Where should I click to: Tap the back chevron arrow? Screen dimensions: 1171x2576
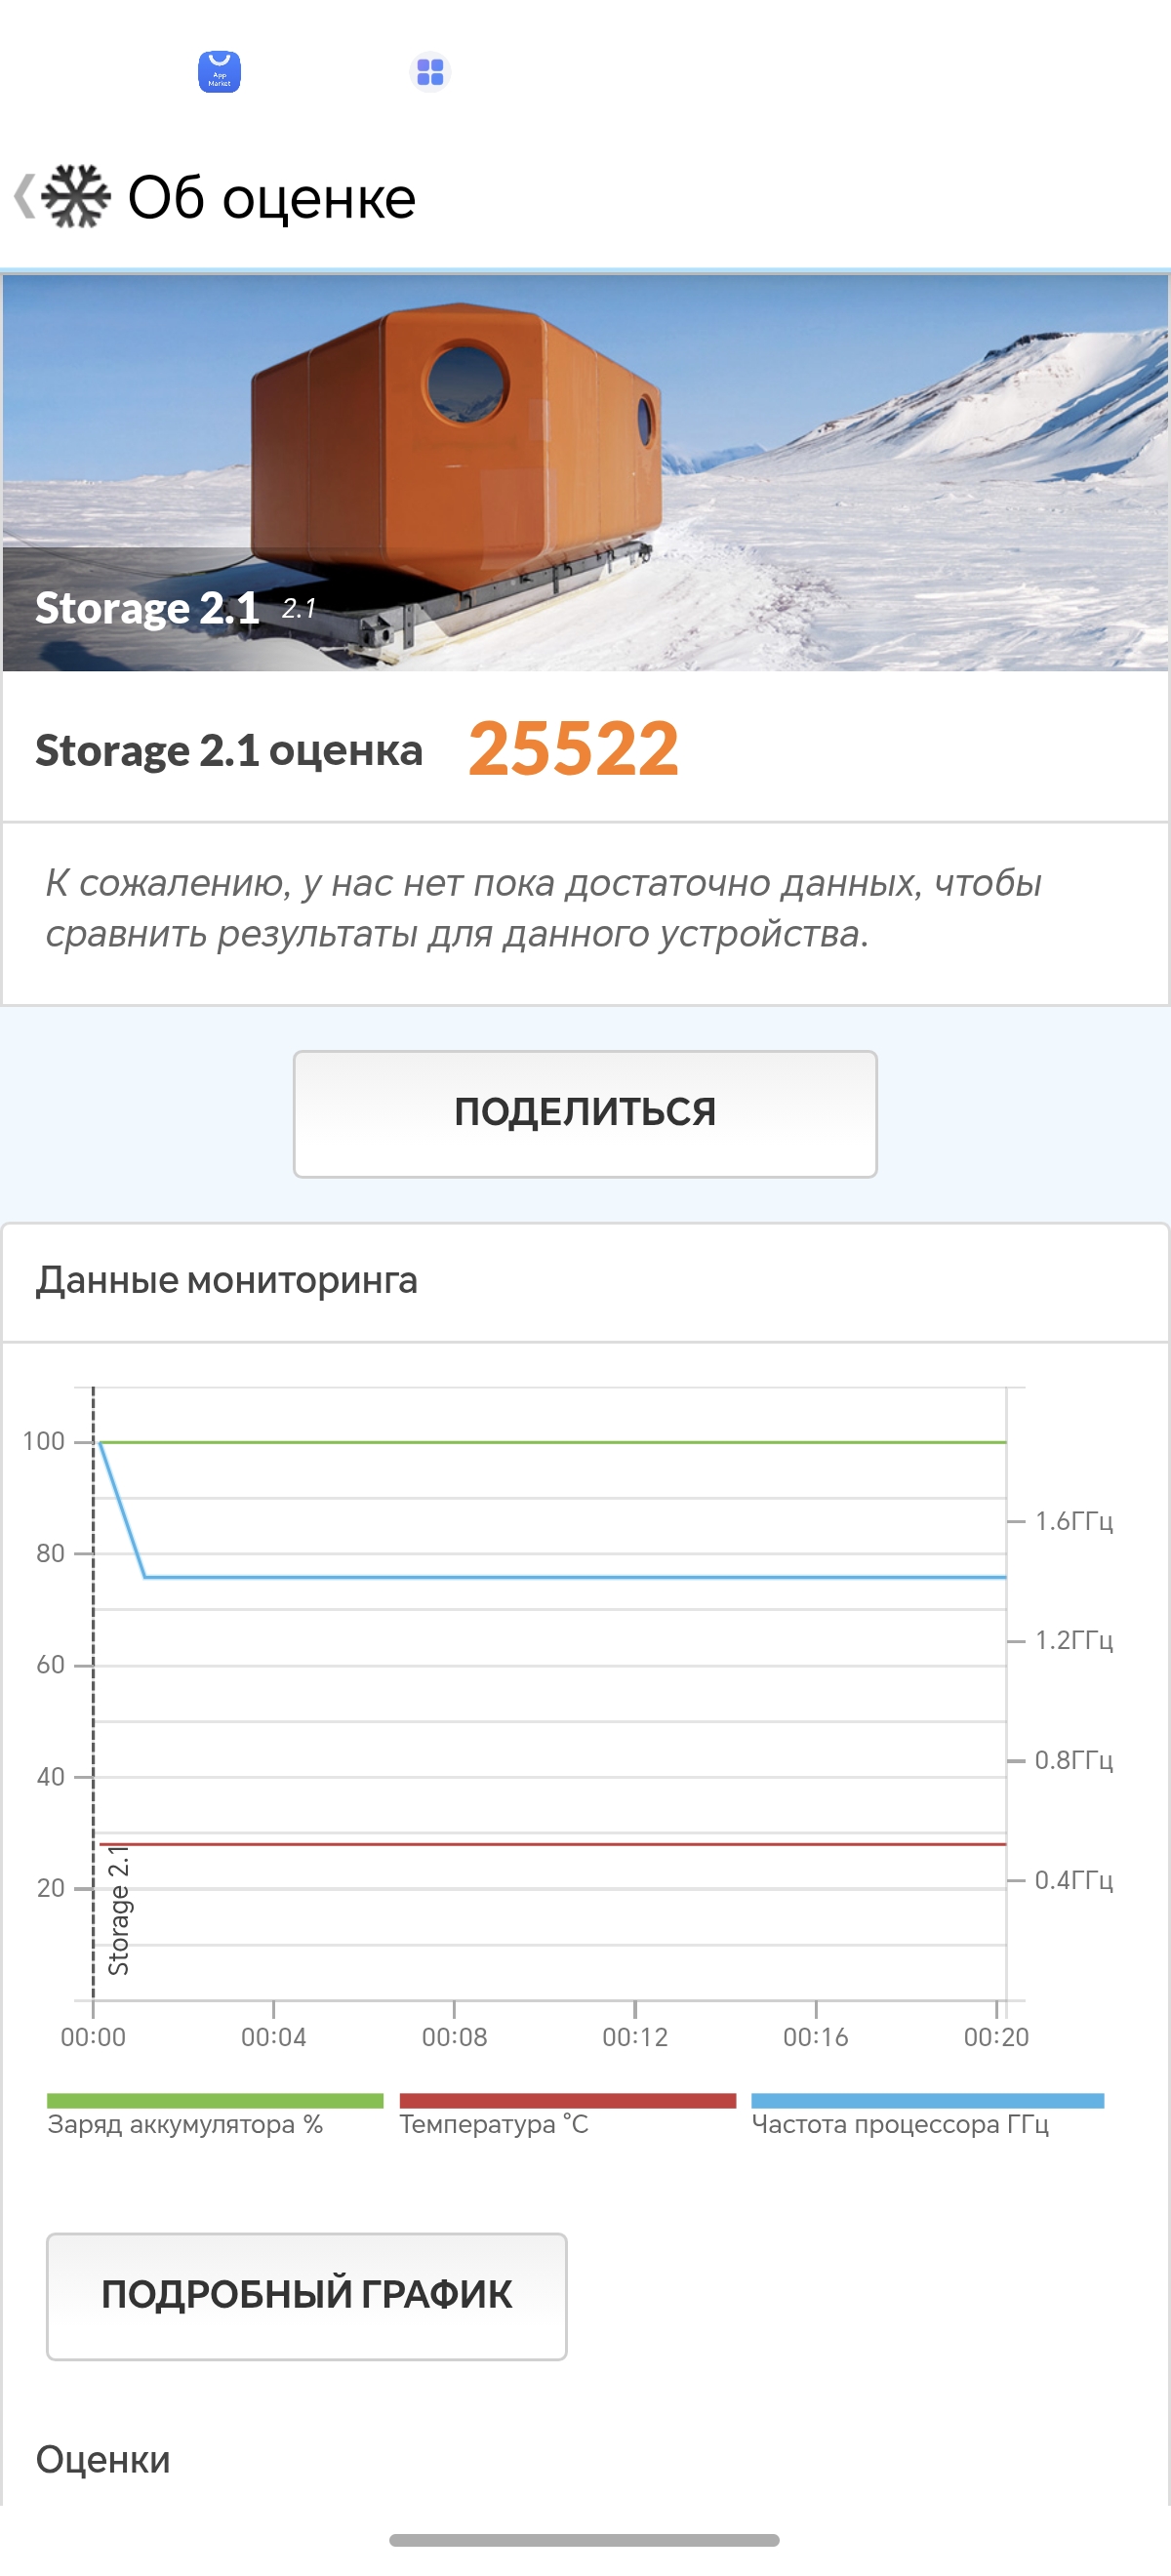tap(24, 196)
